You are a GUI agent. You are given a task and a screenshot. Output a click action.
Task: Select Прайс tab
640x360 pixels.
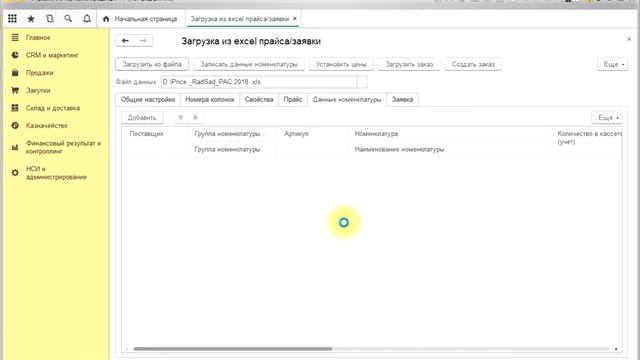coord(293,100)
